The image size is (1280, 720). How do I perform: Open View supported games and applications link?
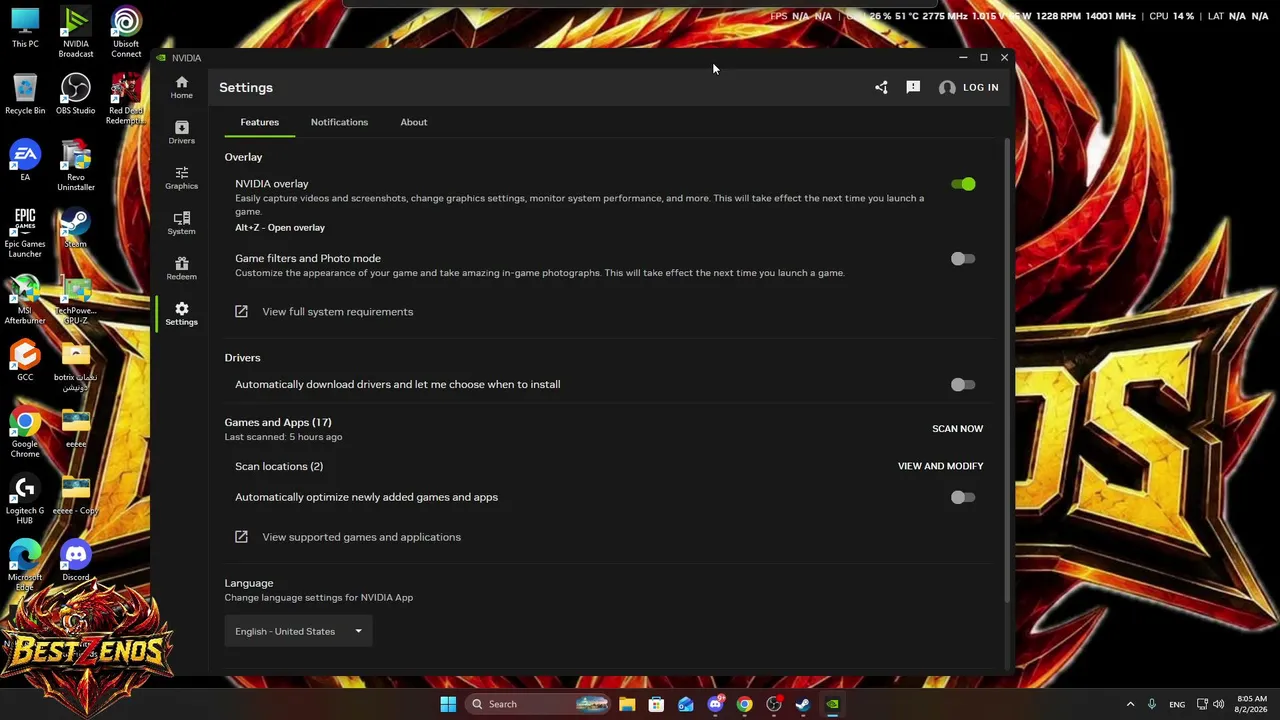click(348, 537)
